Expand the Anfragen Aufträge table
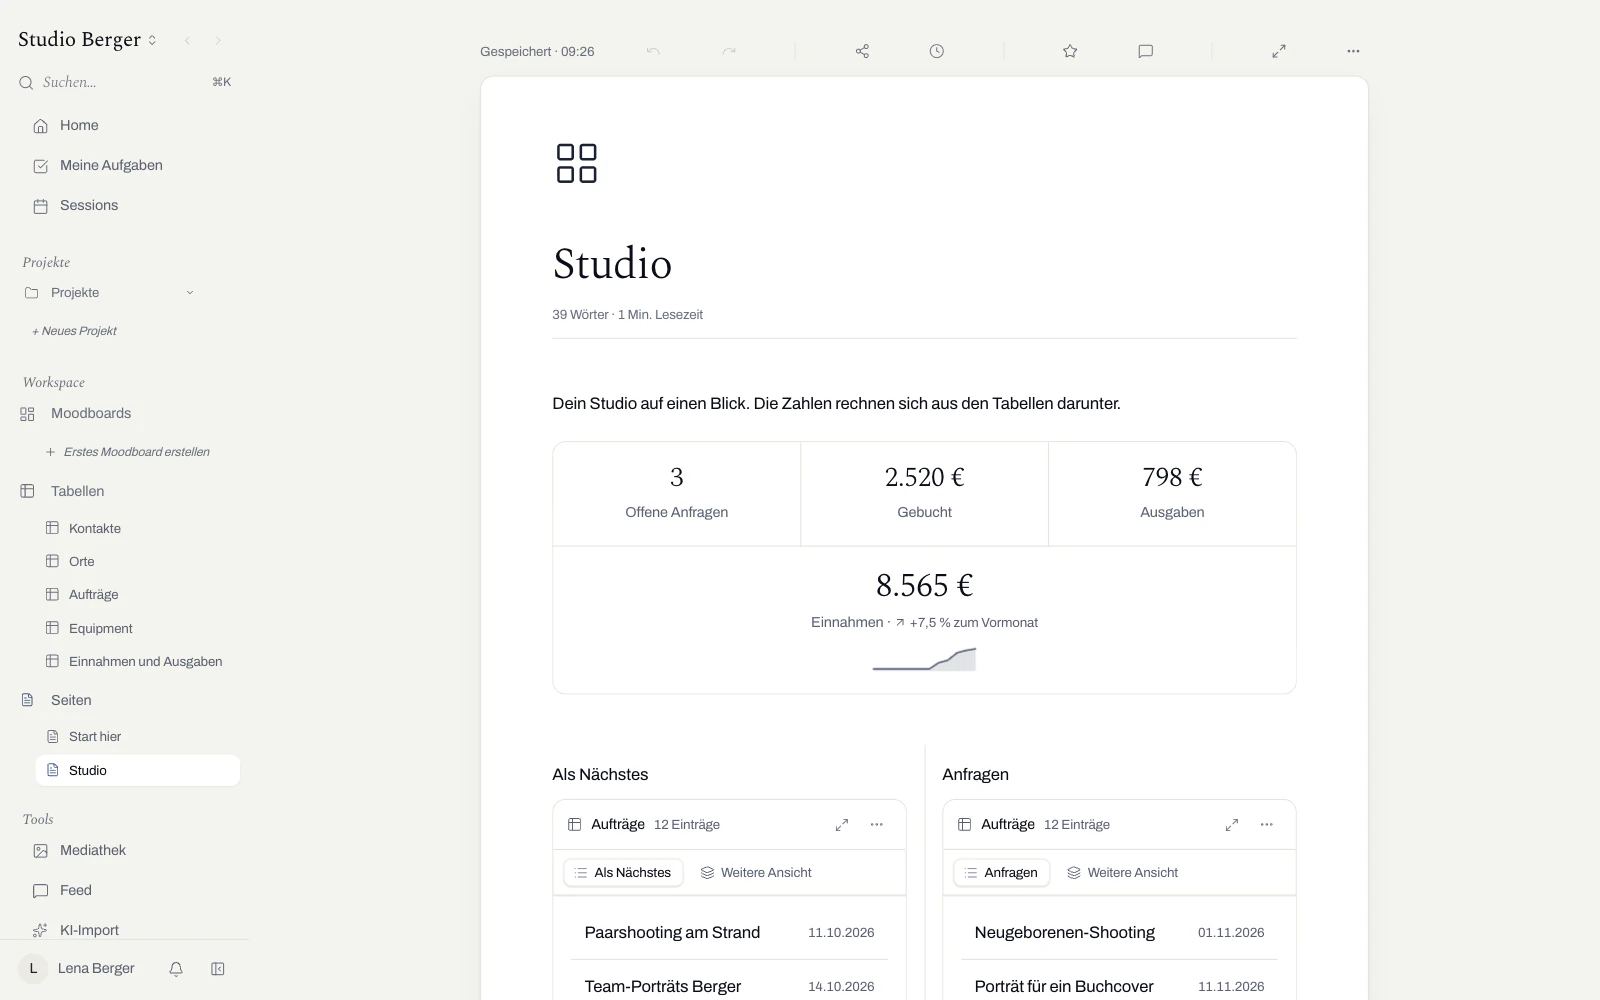Screen dimensions: 1600x1000 point(1232,825)
